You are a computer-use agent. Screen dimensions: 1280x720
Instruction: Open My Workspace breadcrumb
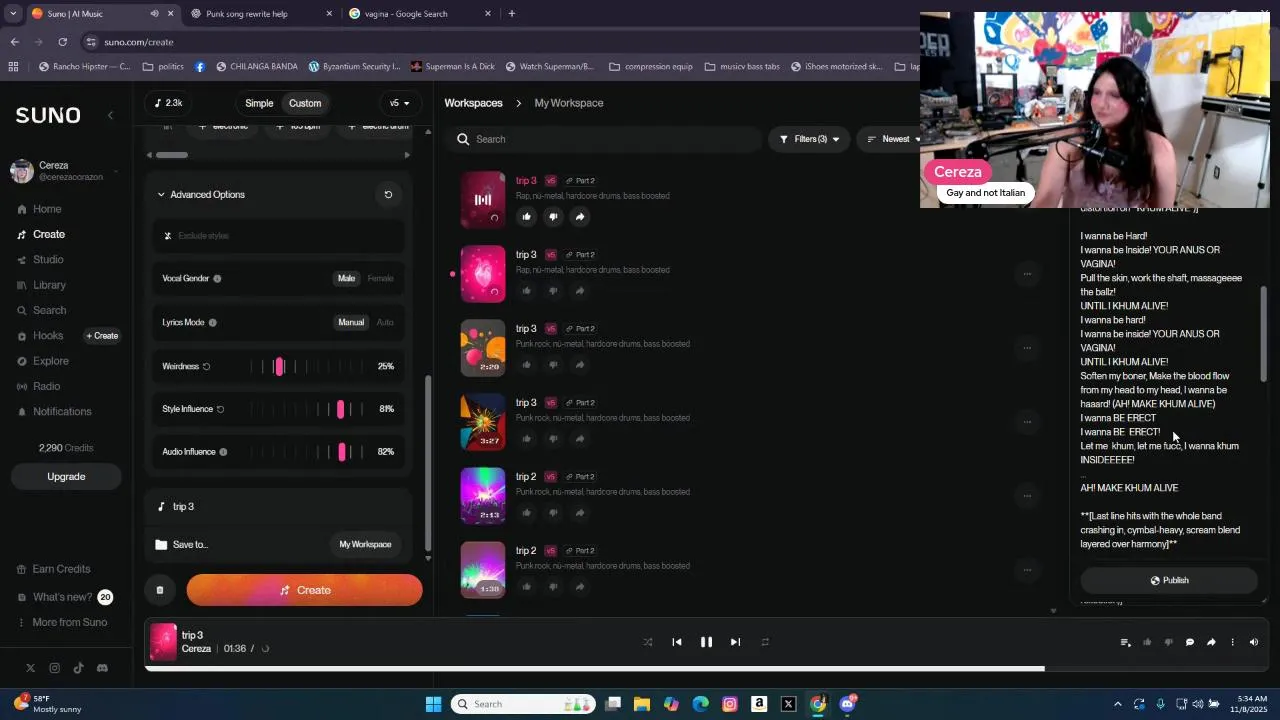pos(569,103)
